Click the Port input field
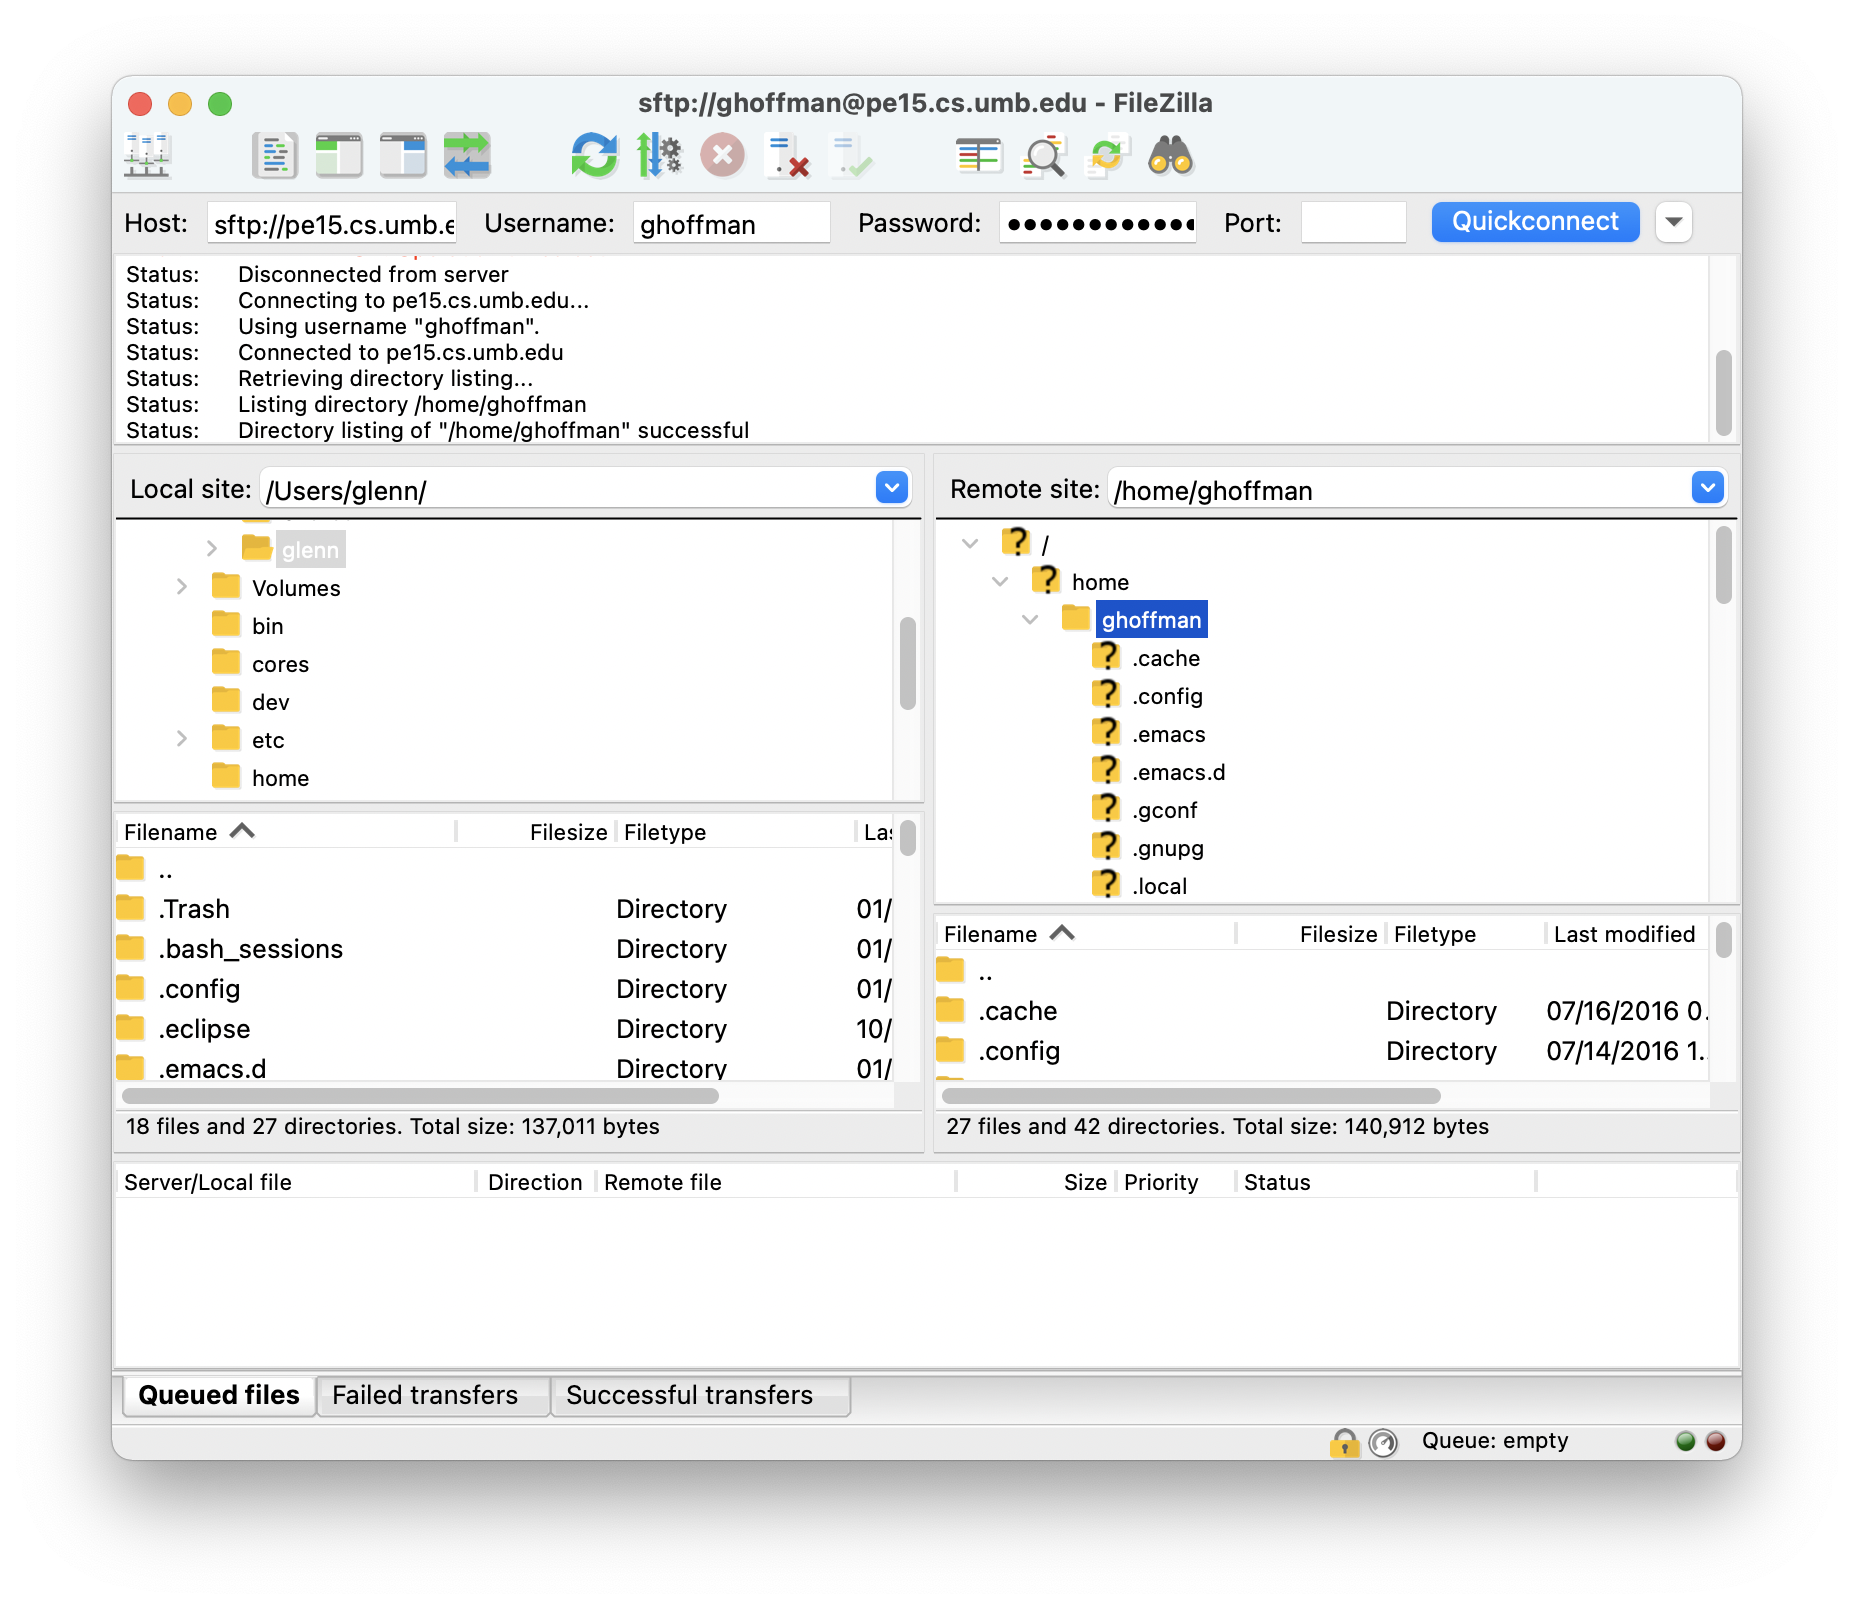Viewport: 1854px width, 1608px height. 1353,223
